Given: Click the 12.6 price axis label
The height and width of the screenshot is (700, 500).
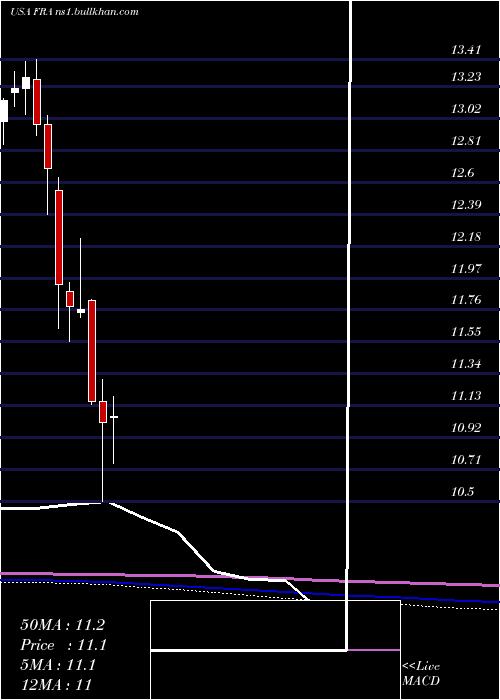Looking at the screenshot, I should pyautogui.click(x=462, y=173).
